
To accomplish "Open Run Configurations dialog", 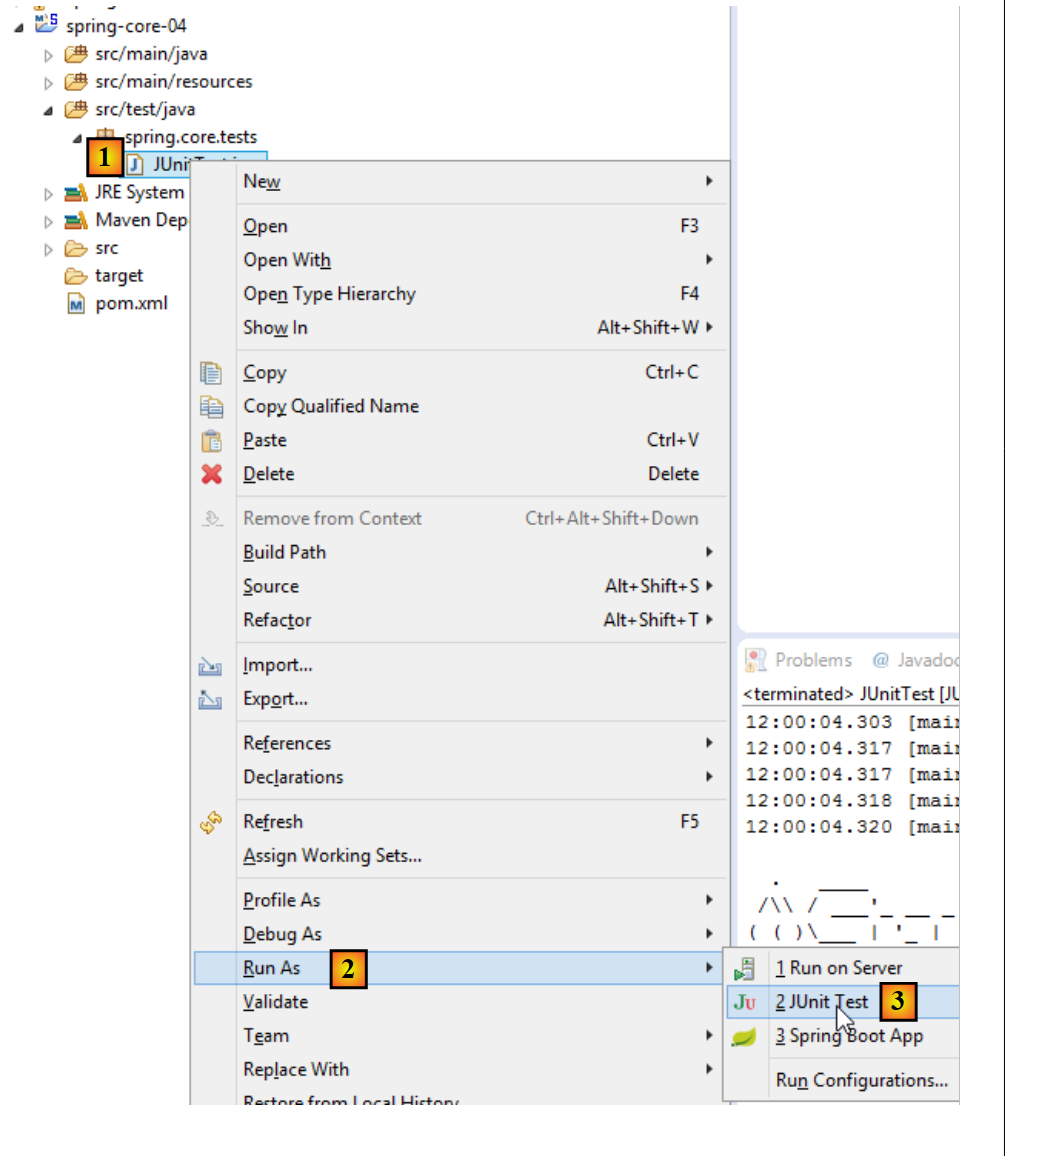I will pyautogui.click(x=861, y=1080).
